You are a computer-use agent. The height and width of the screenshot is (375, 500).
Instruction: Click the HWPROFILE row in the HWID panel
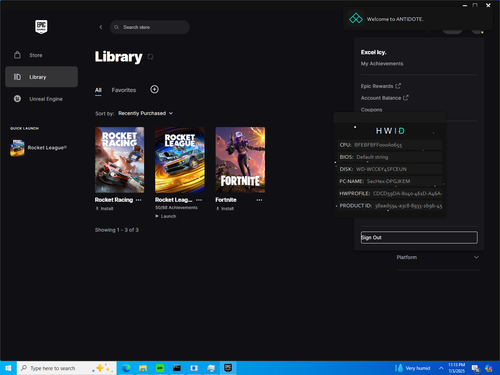point(390,194)
